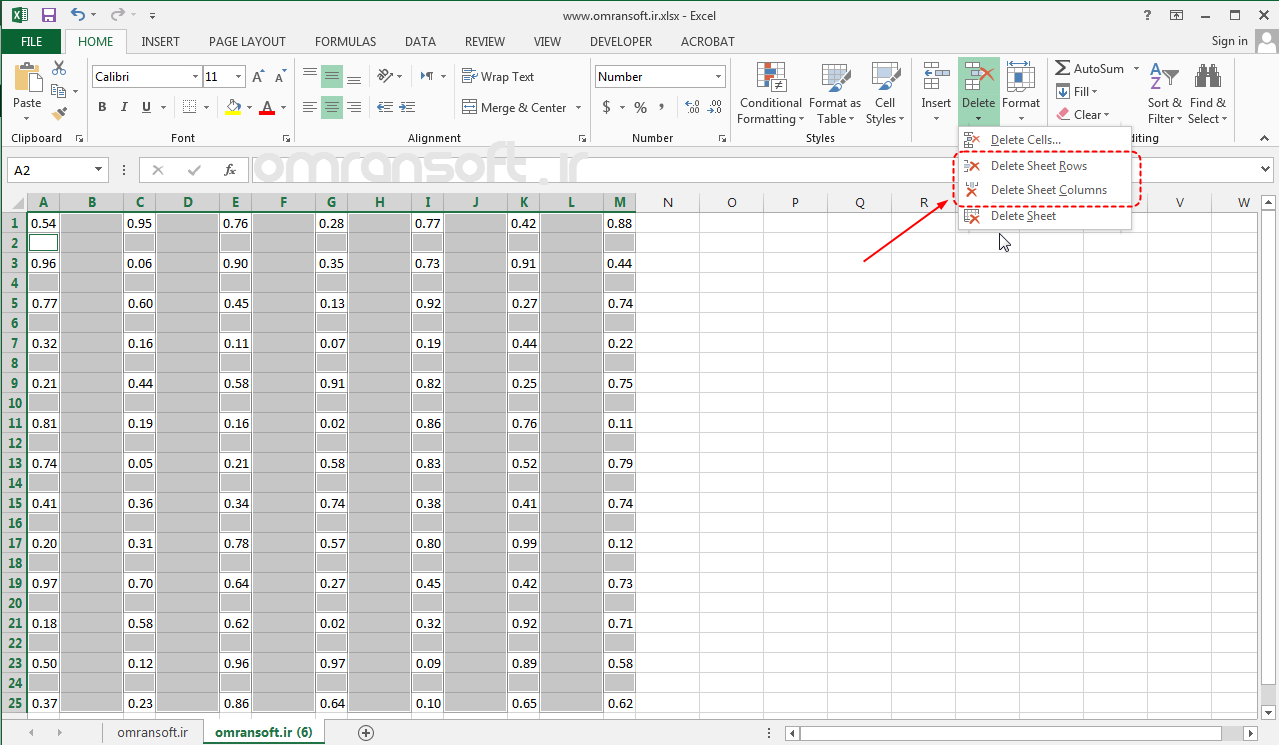Apply the red Font Color

(x=267, y=107)
